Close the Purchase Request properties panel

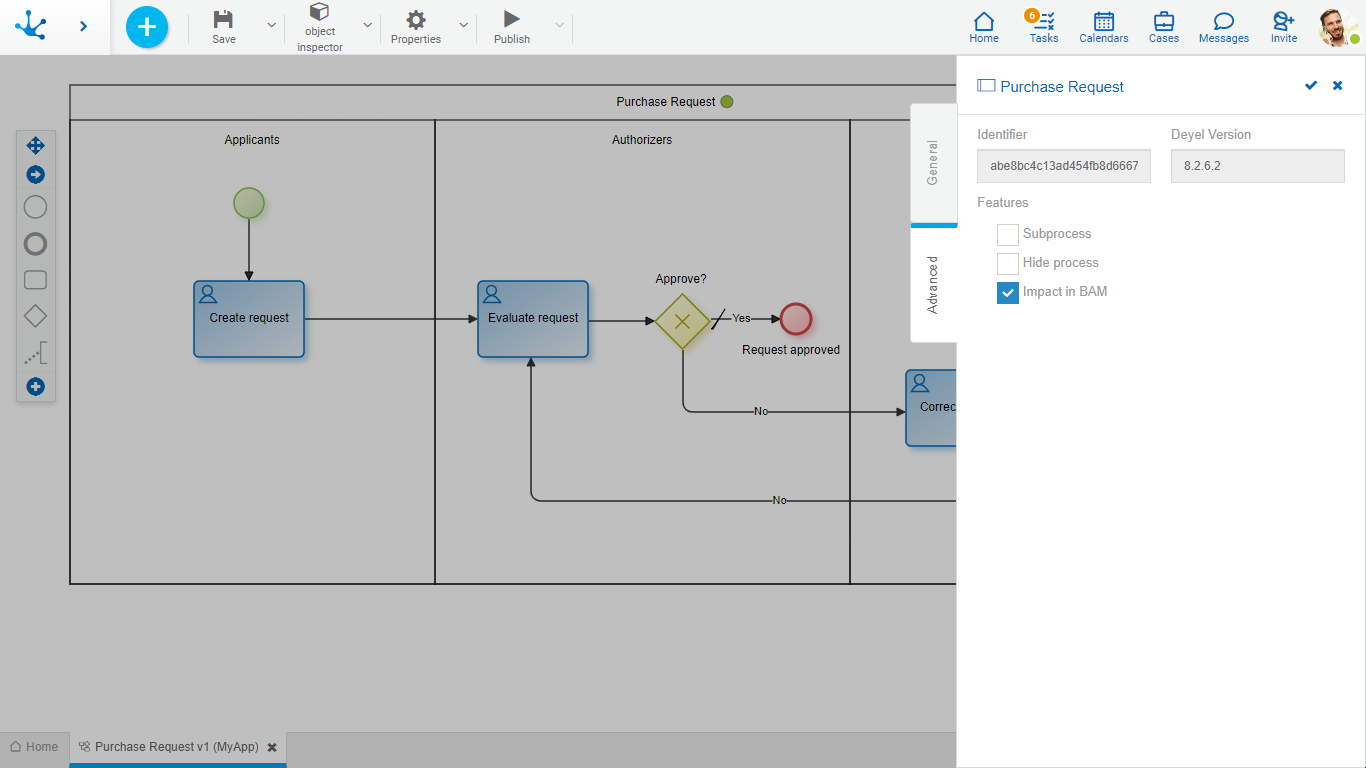coord(1338,86)
